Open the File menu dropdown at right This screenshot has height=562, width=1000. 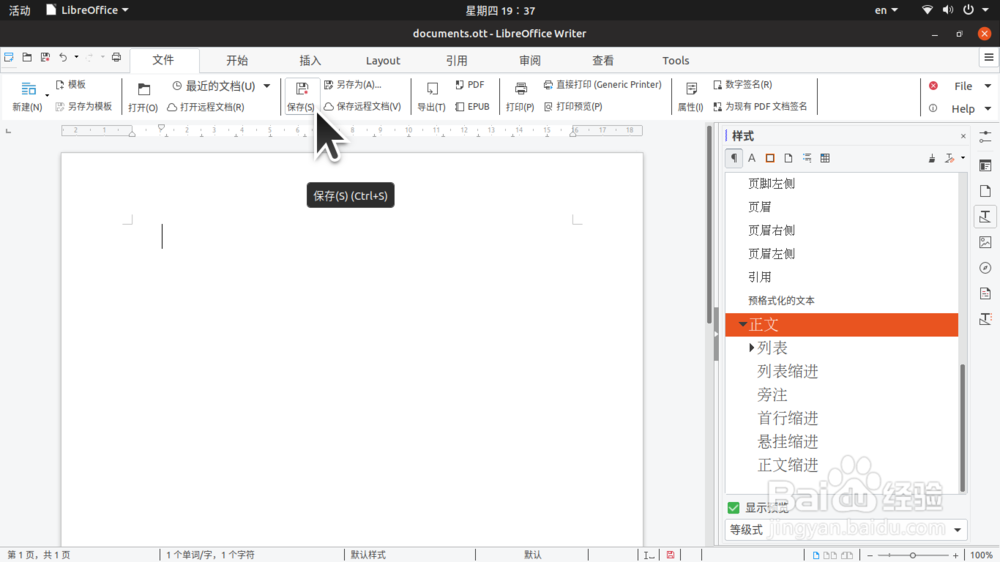pyautogui.click(x=987, y=86)
